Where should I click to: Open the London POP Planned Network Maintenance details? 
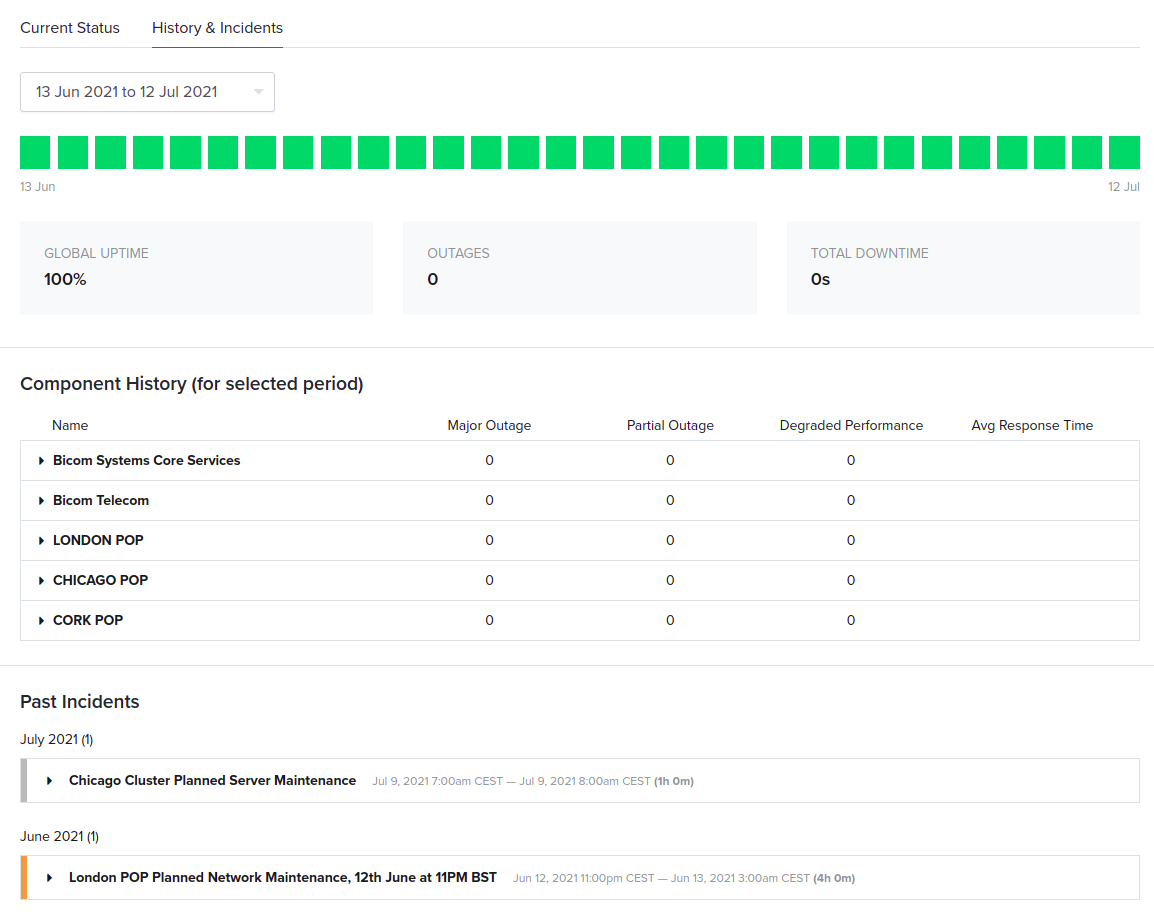[283, 877]
